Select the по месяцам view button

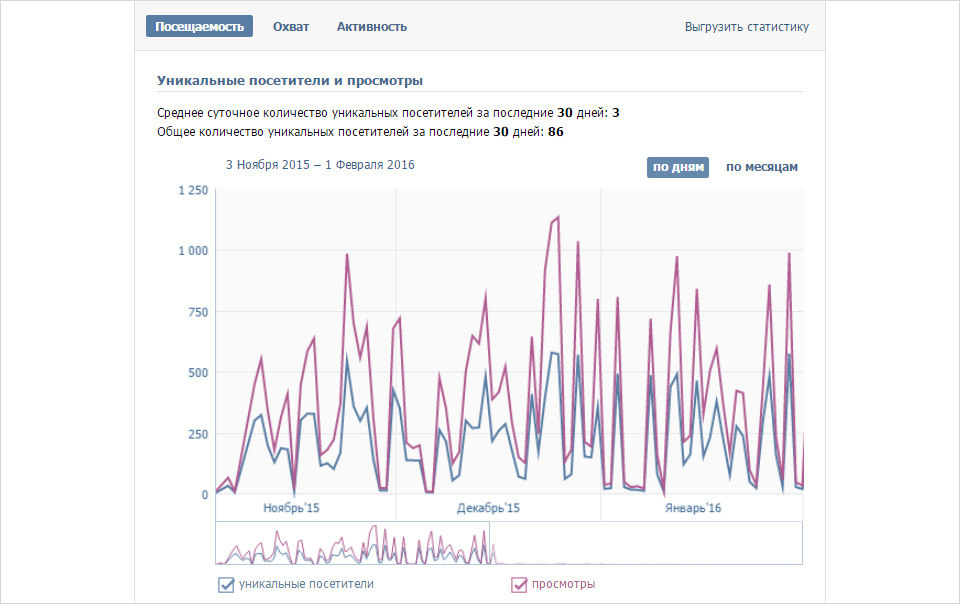point(762,167)
